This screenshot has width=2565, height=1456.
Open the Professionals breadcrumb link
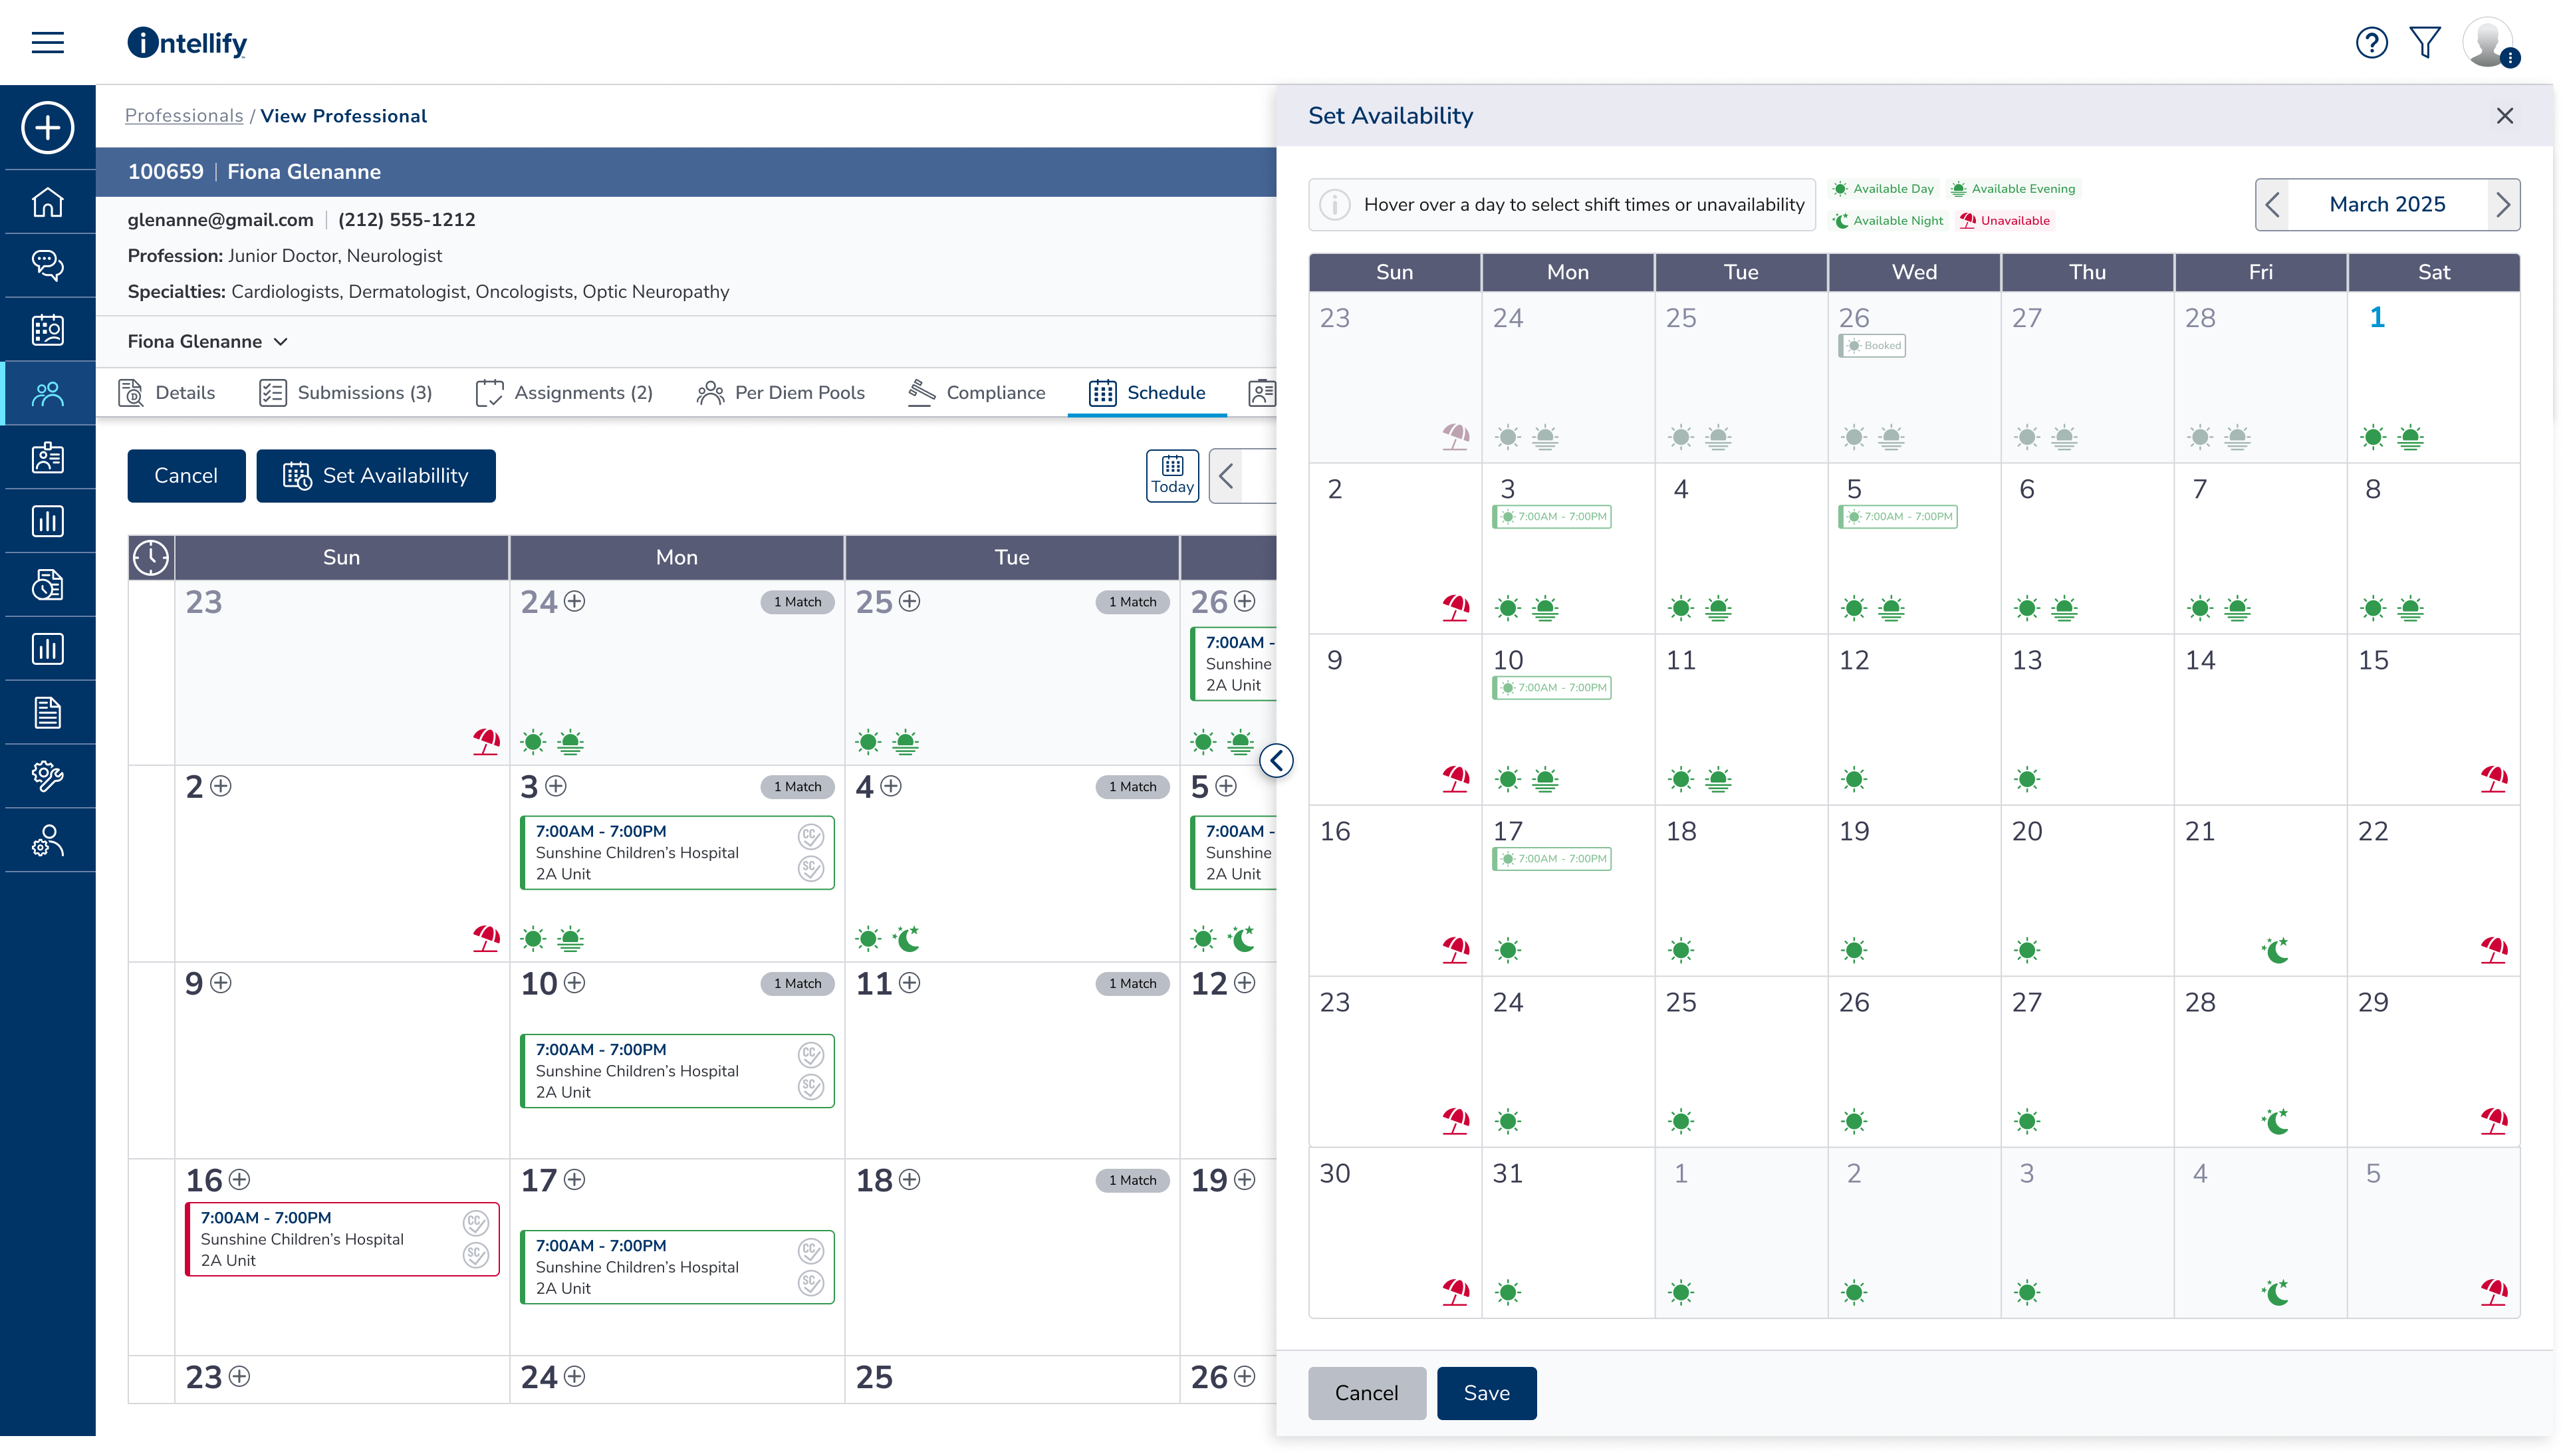[184, 115]
